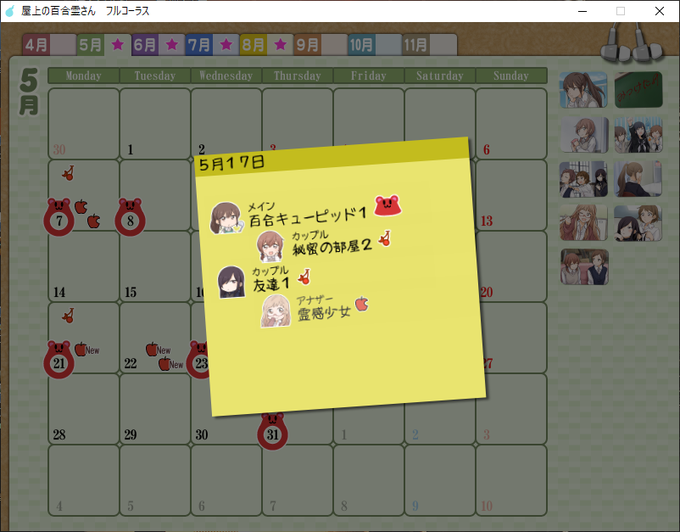Select the June 9 Saturday cell
Image resolution: width=680 pixels, height=532 pixels.
click(440, 480)
